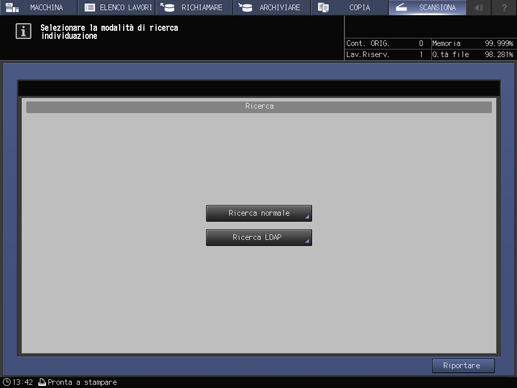Click the 13:42 time display
Image resolution: width=517 pixels, height=388 pixels.
point(23,382)
